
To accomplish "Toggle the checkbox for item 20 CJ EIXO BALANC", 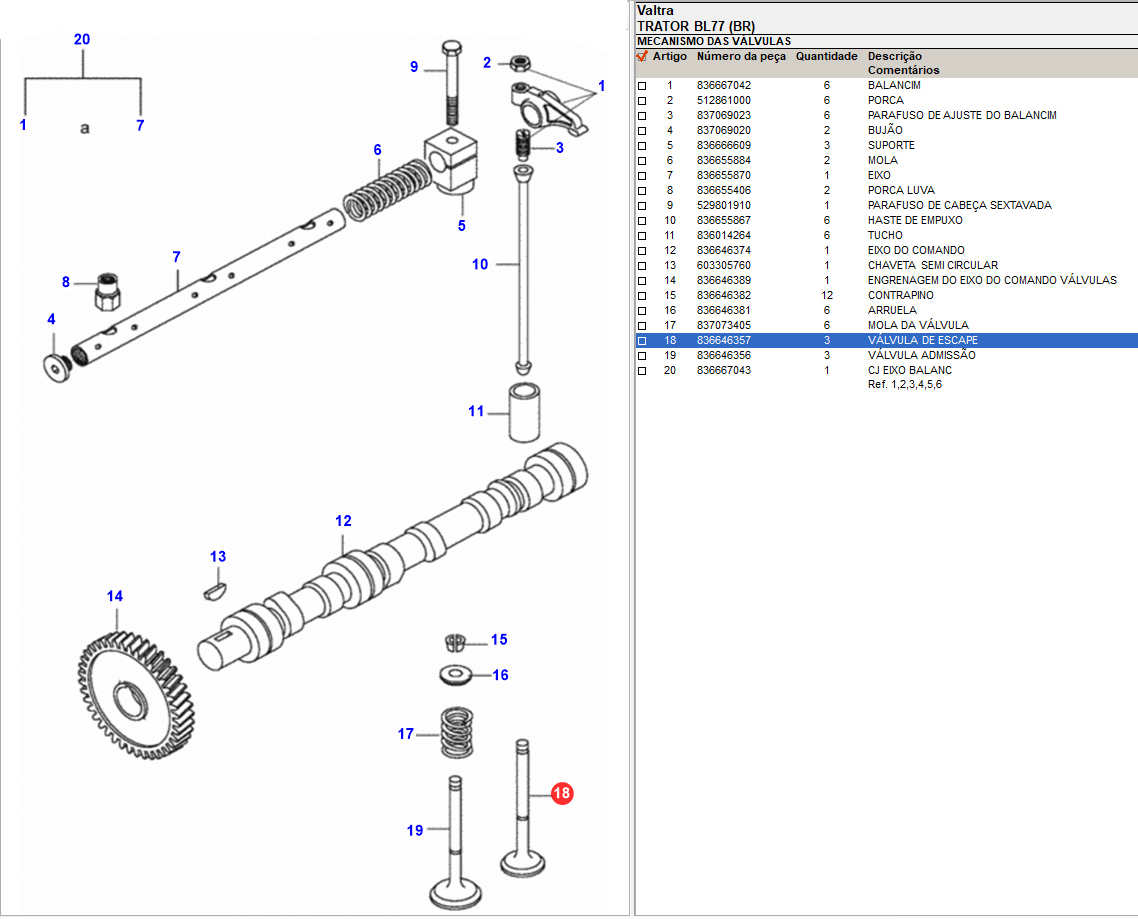I will 642,371.
